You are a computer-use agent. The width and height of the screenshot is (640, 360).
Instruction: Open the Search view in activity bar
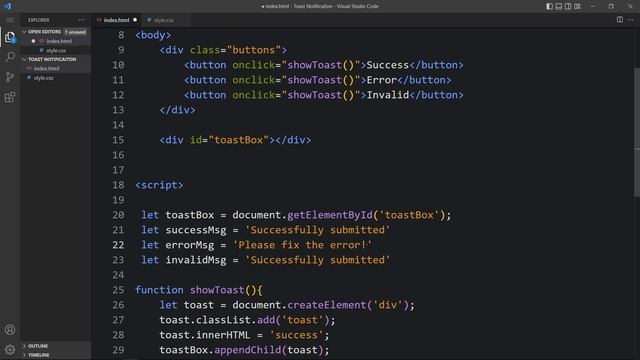(x=10, y=57)
